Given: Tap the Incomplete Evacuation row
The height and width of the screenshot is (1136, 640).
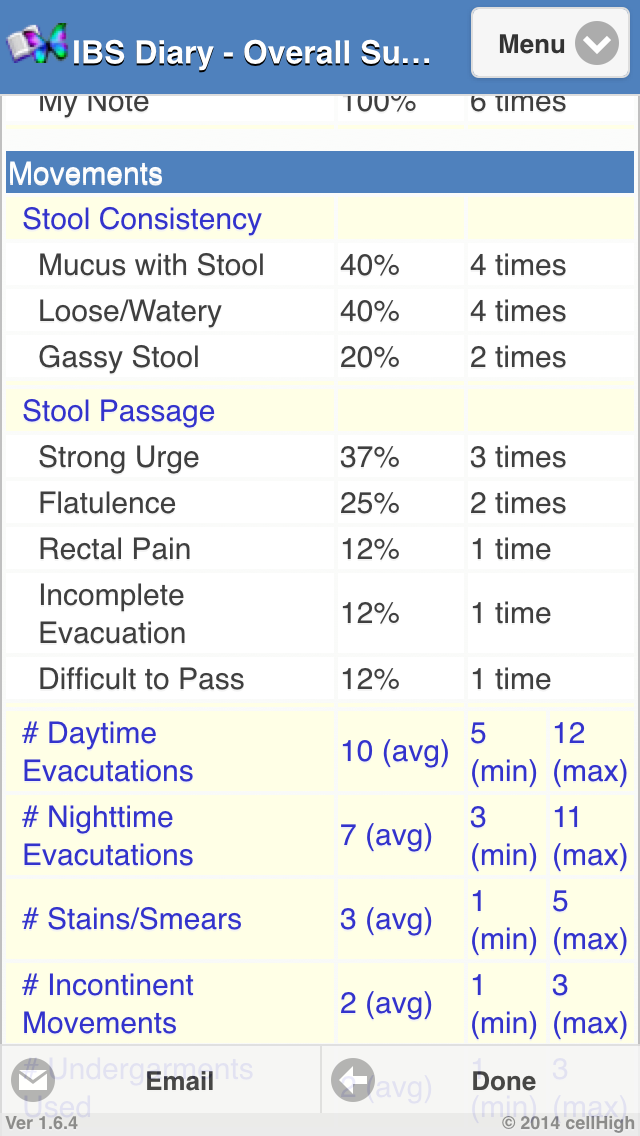Looking at the screenshot, I should point(112,614).
